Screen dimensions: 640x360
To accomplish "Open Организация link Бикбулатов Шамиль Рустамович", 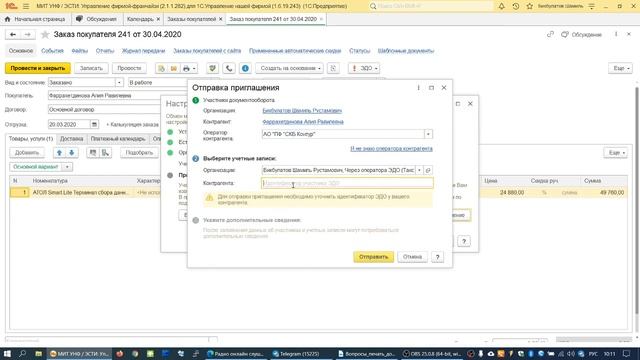I will click(x=302, y=111).
